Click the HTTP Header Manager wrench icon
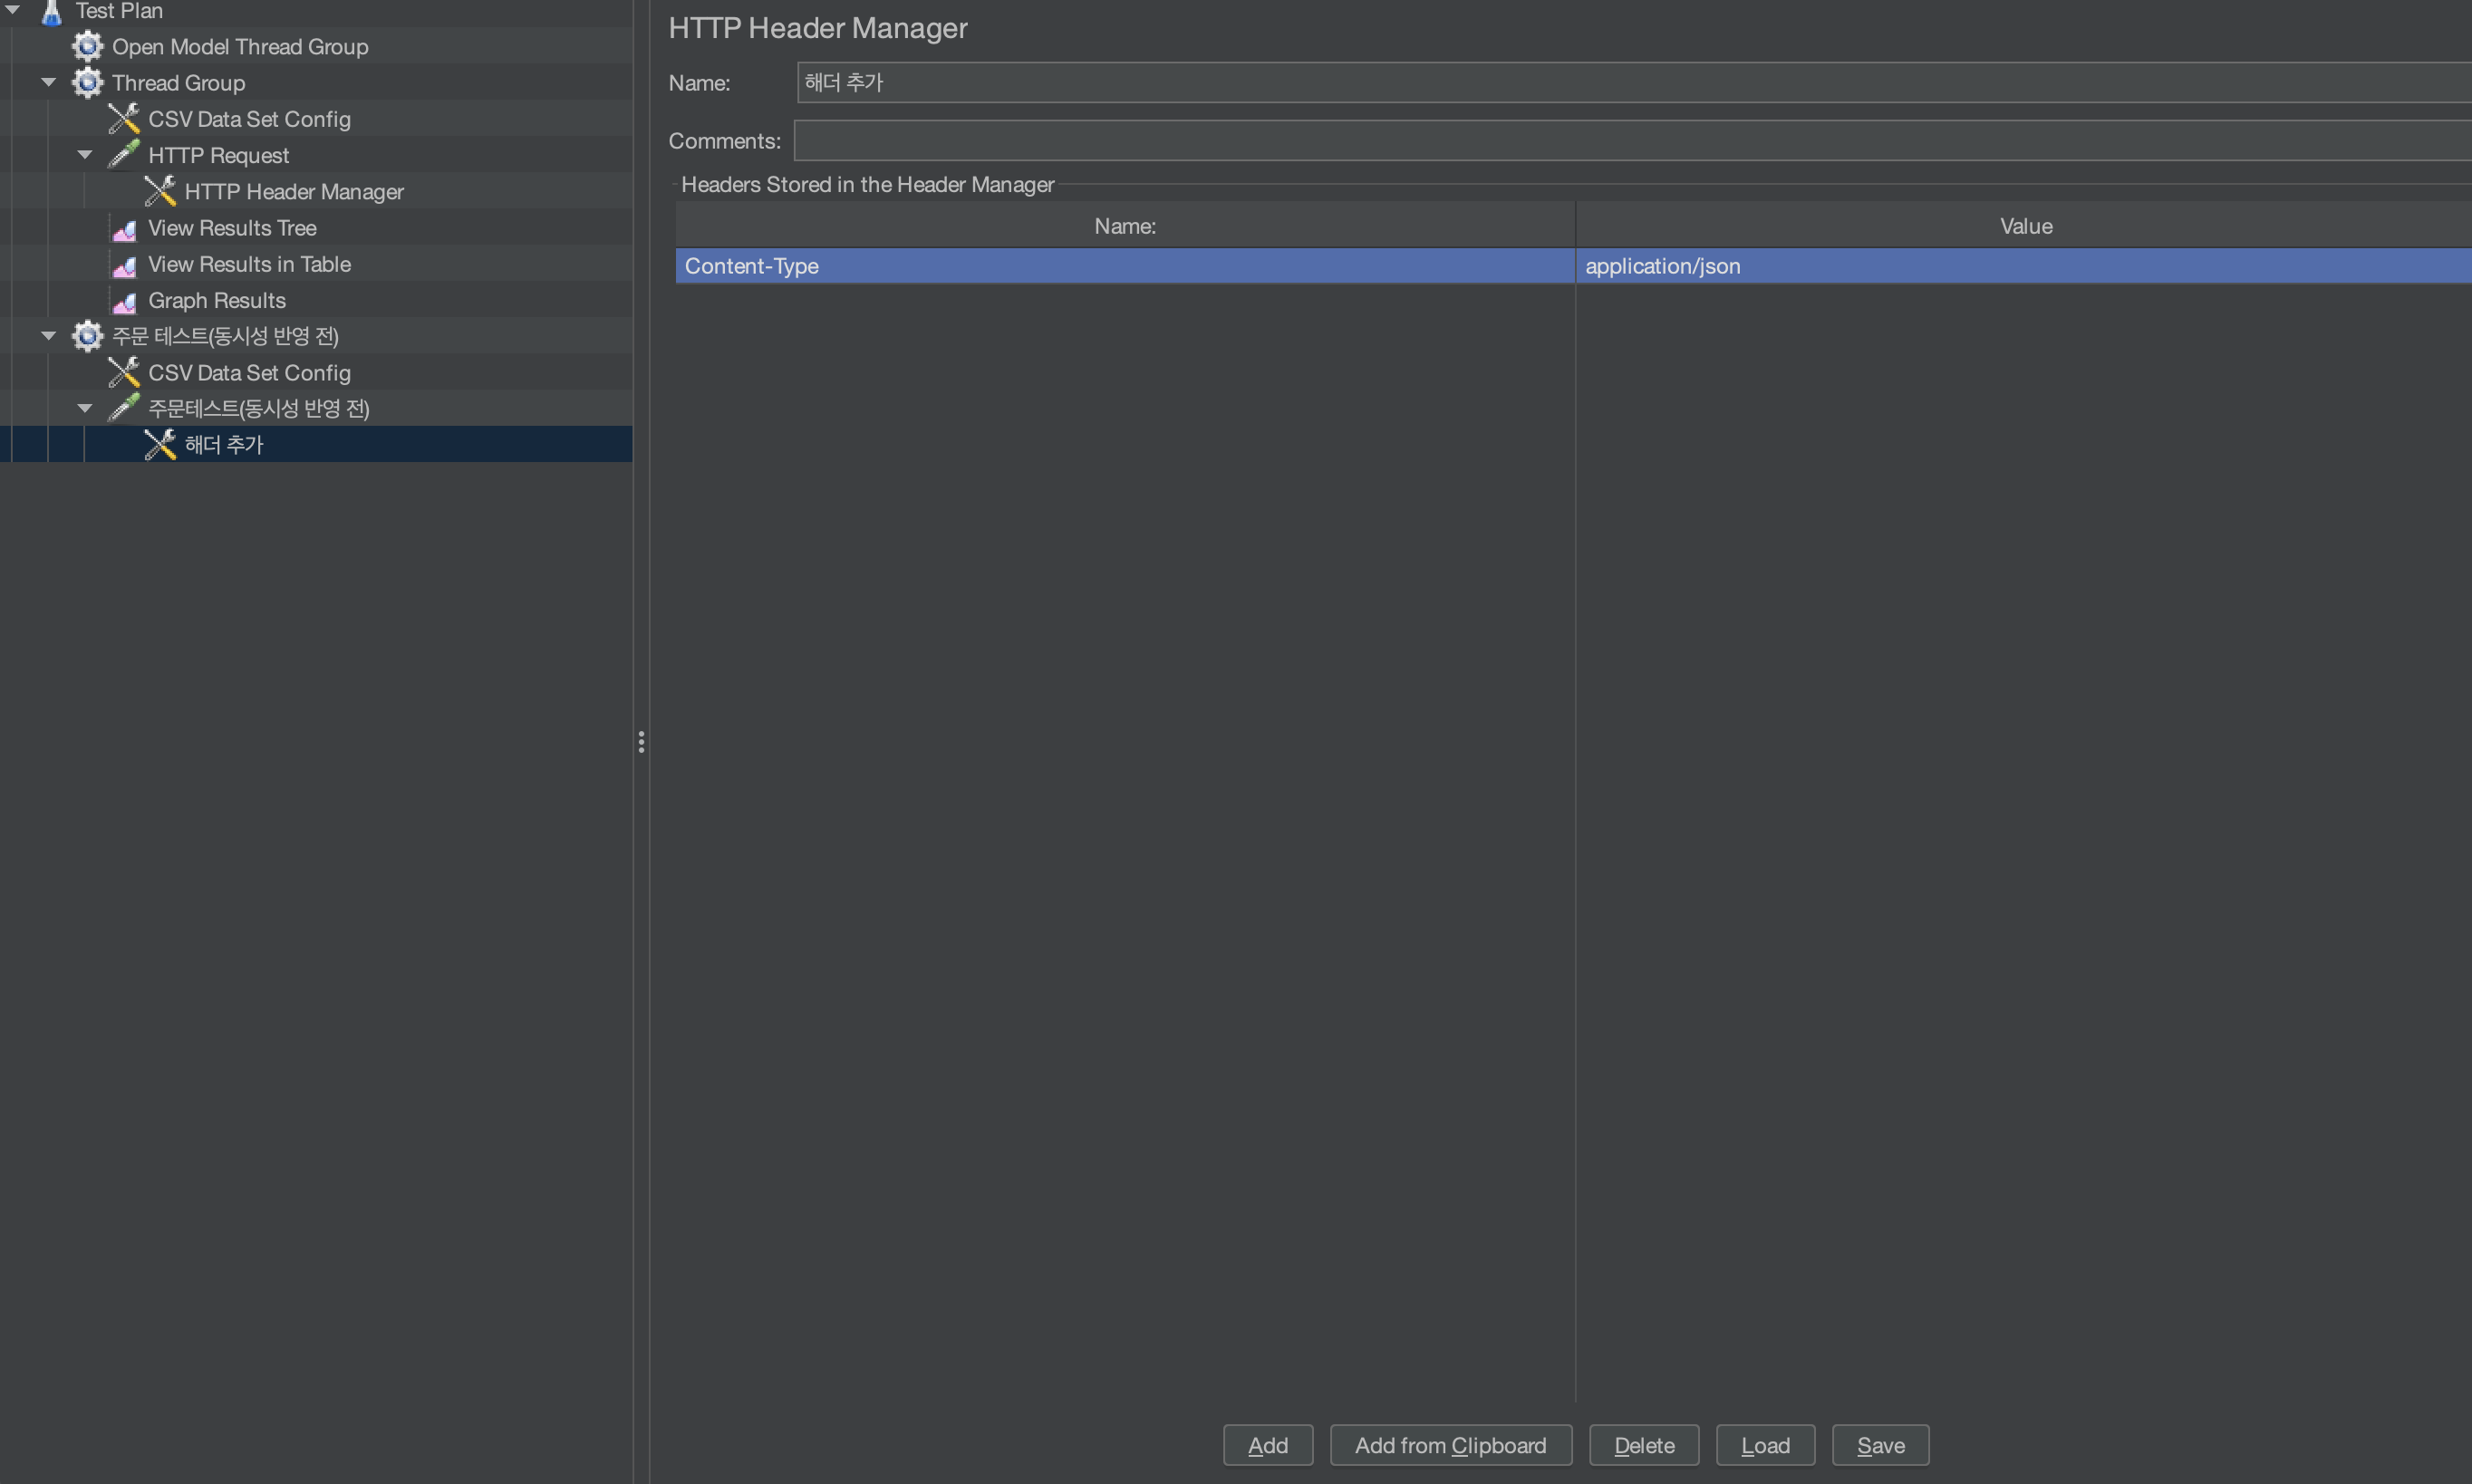The image size is (2472, 1484). point(160,191)
